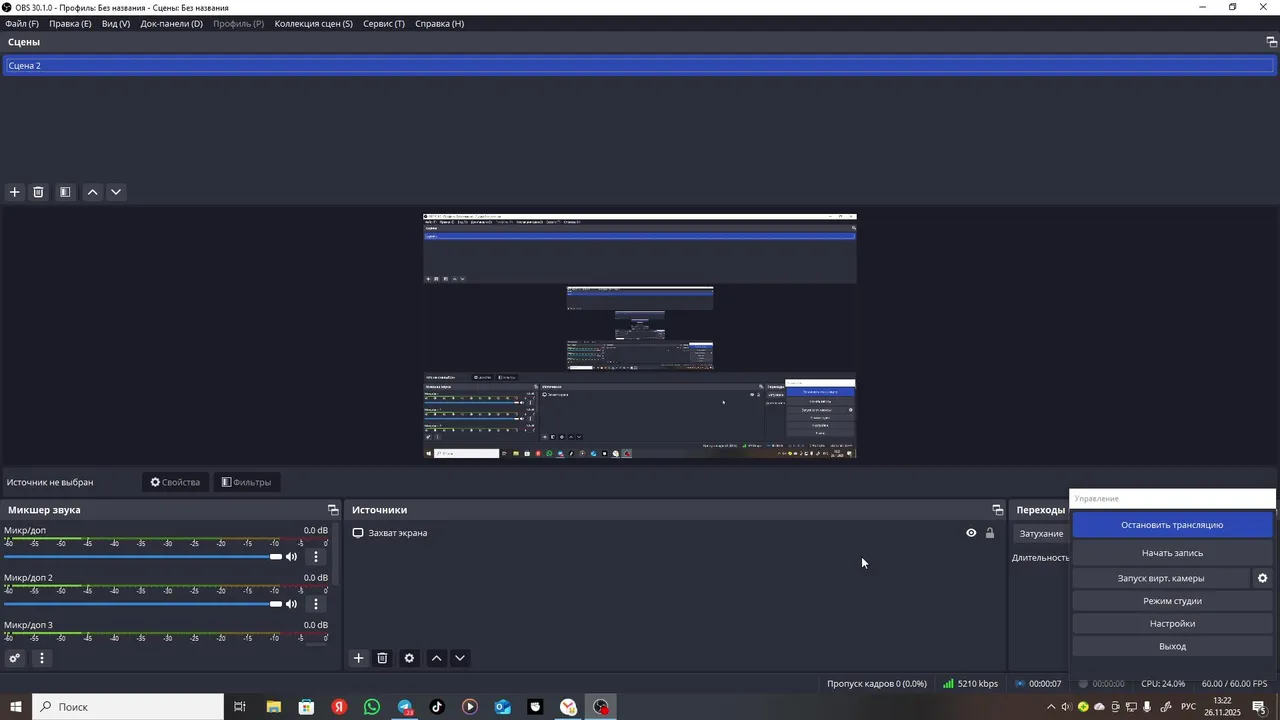
Task: Open scene filters icon in Scenes toolbar
Action: pos(65,192)
